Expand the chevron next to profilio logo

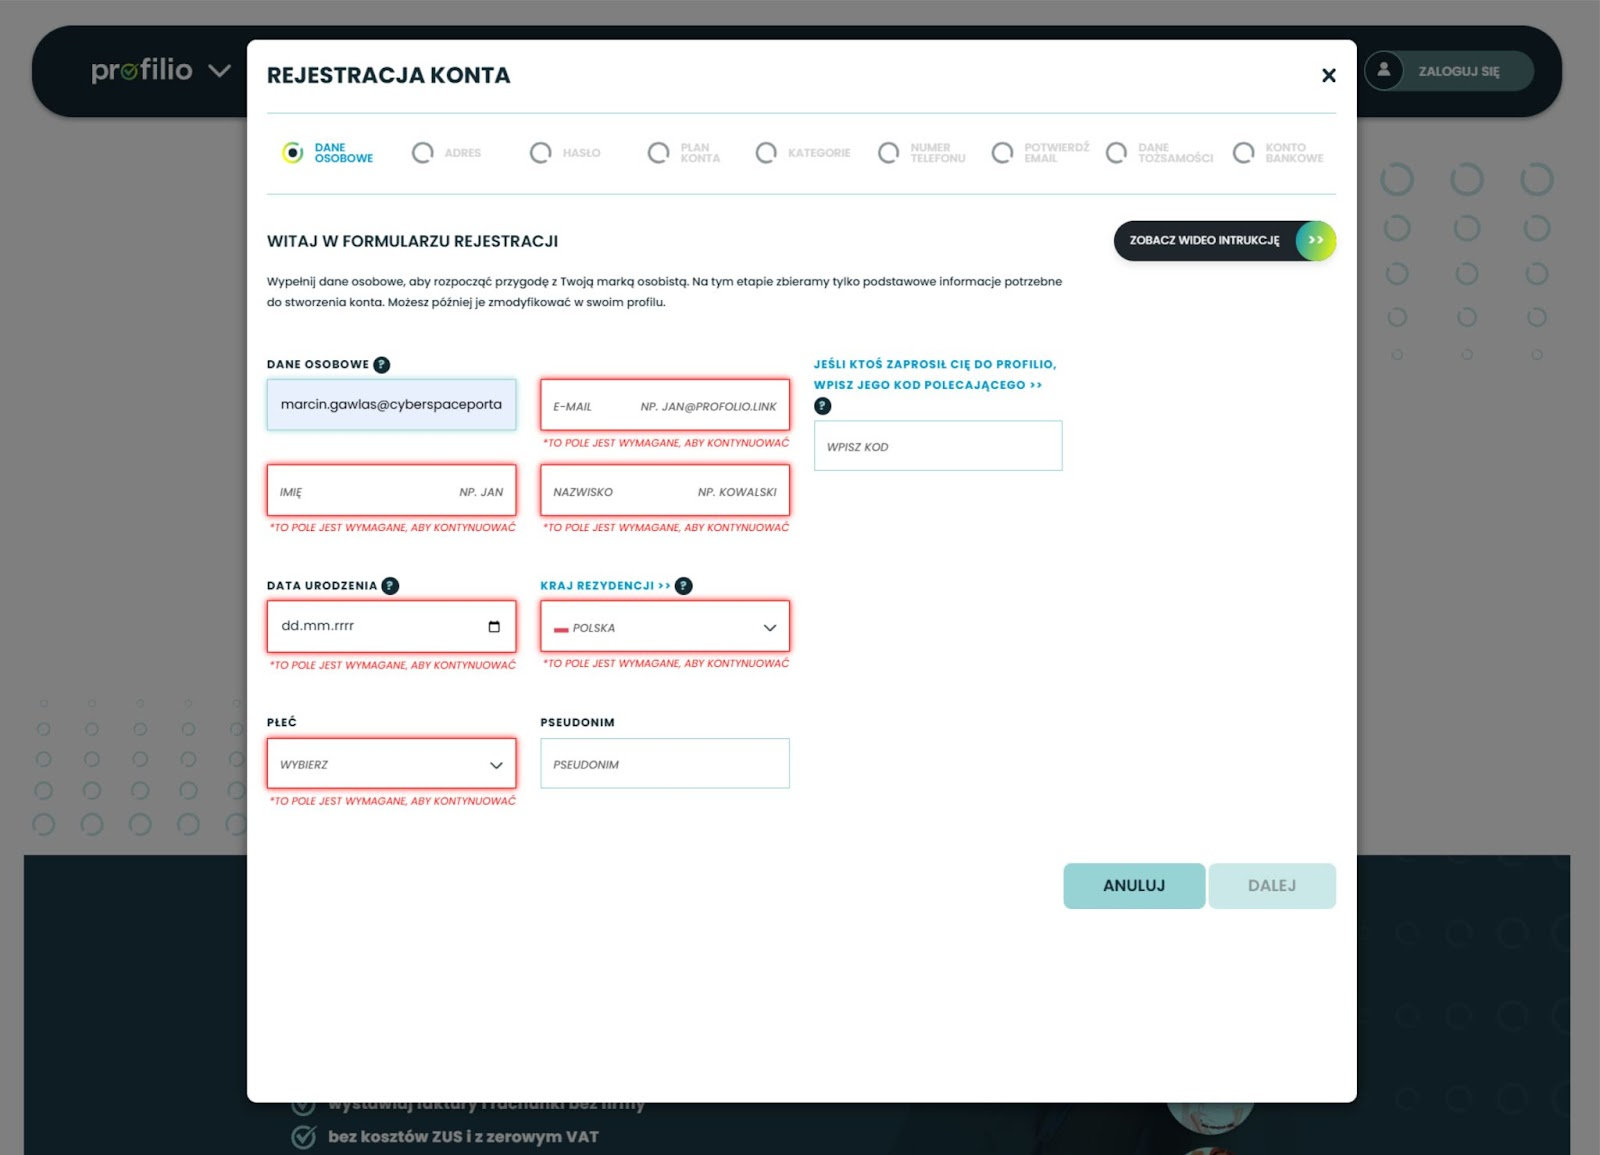(219, 71)
